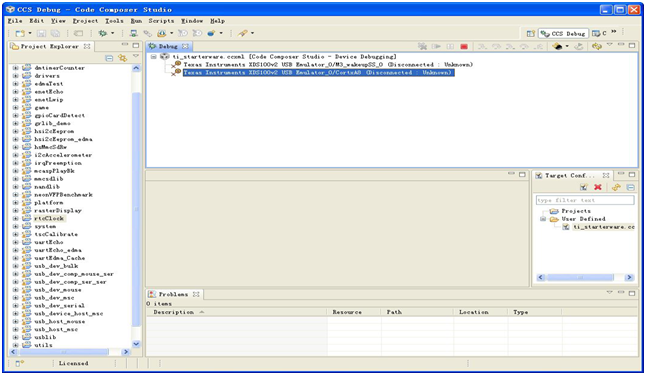Image resolution: width=646 pixels, height=375 pixels.
Task: Click Target Configurations scroll right arrow
Action: [x=629, y=278]
